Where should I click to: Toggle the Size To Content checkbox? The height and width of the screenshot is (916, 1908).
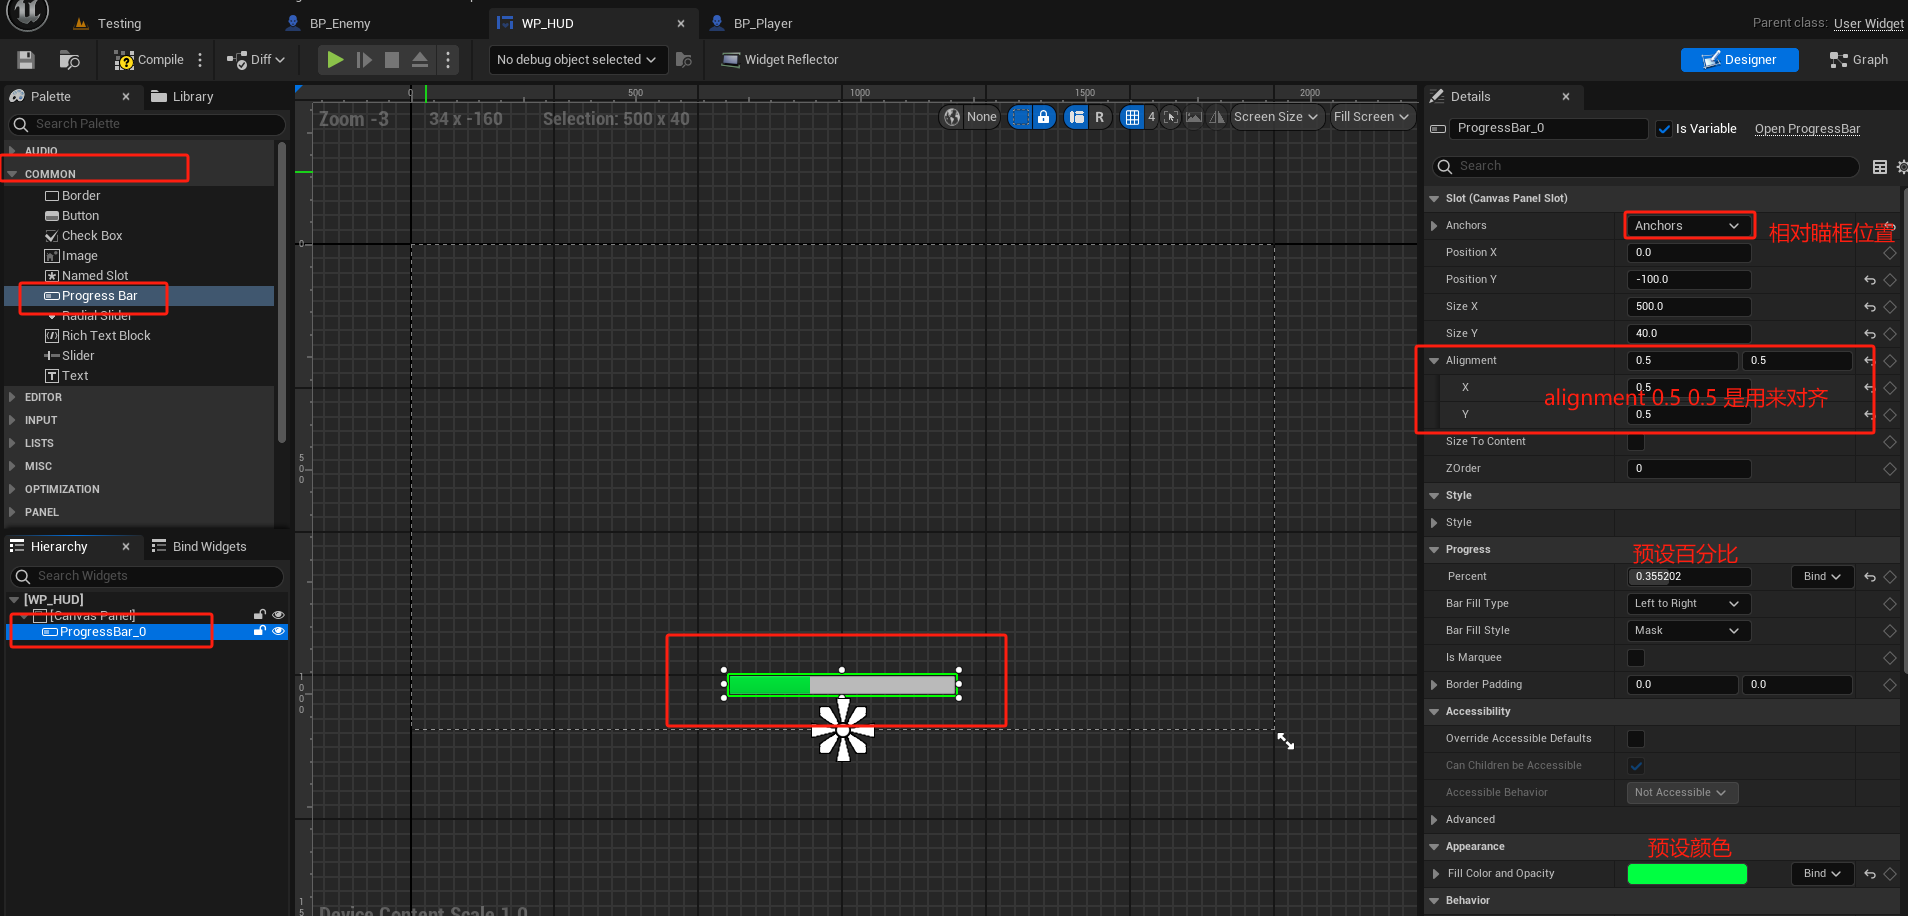coord(1636,442)
